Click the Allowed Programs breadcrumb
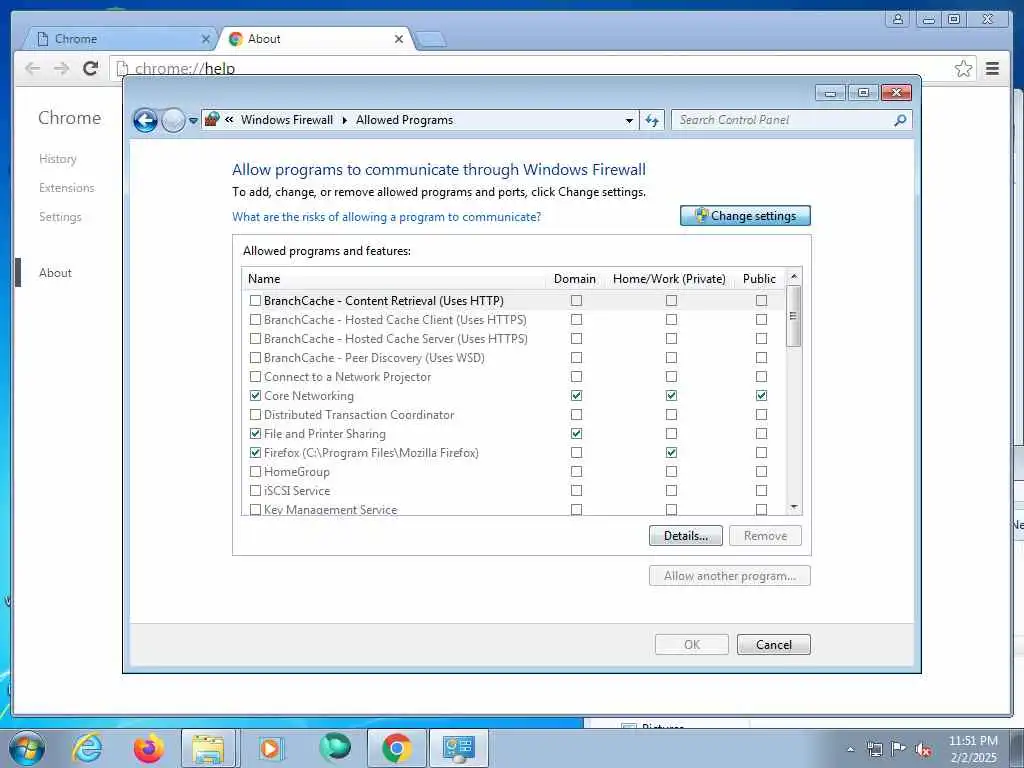 (x=404, y=120)
